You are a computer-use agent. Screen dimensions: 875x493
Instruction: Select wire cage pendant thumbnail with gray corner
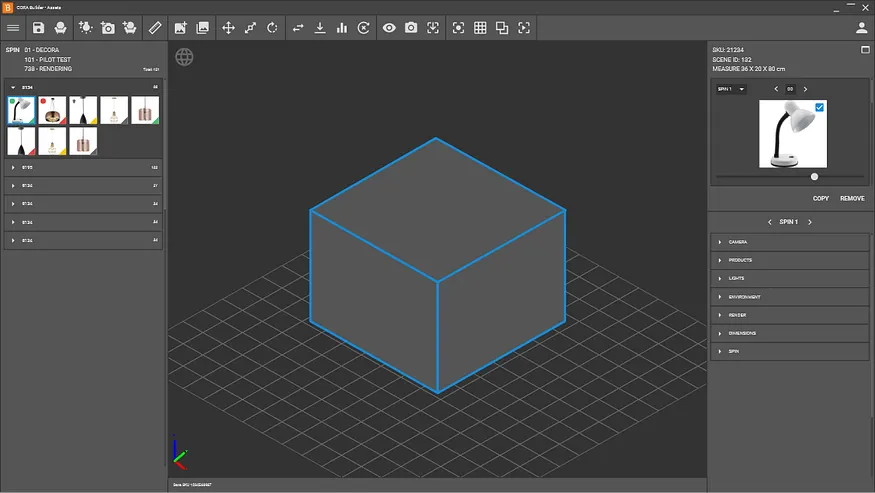114,110
